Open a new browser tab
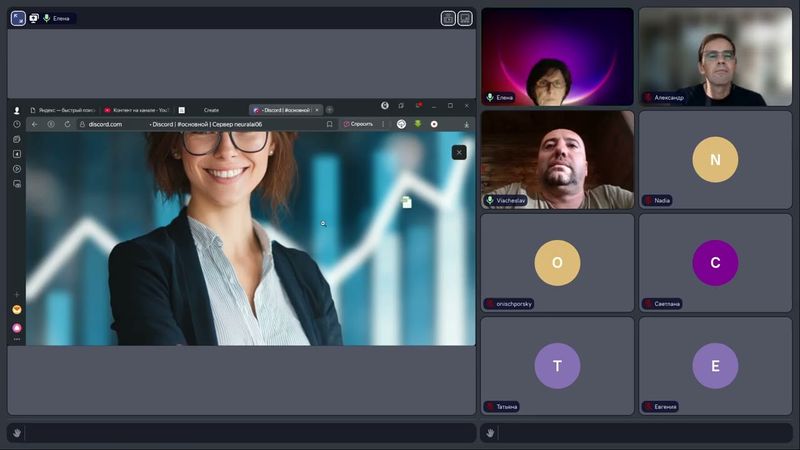This screenshot has height=450, width=800. coord(330,110)
